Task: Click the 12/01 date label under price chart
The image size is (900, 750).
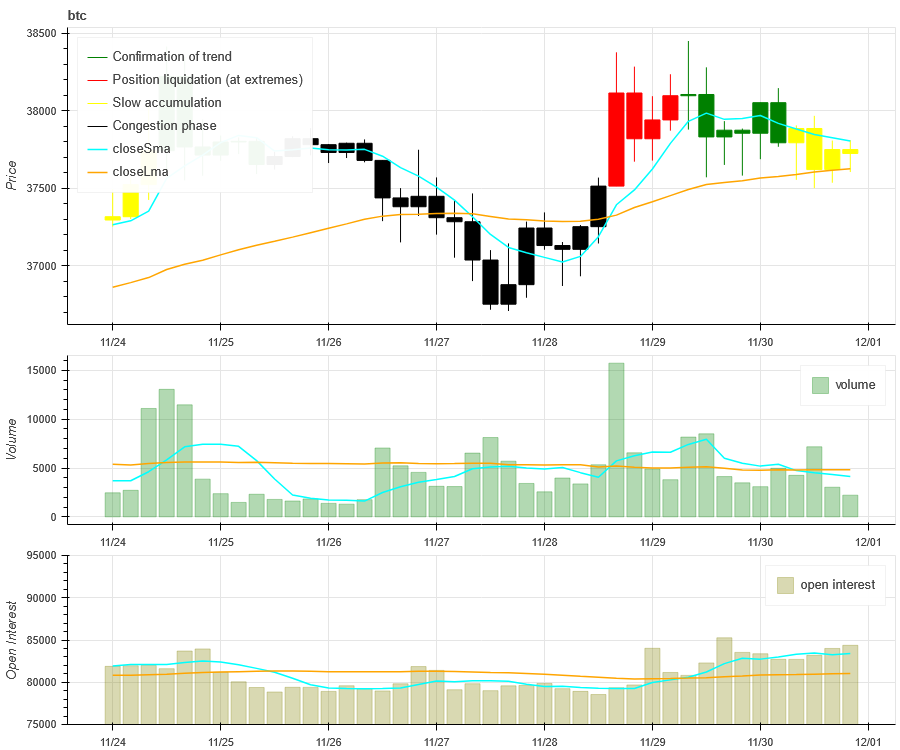Action: click(x=868, y=343)
